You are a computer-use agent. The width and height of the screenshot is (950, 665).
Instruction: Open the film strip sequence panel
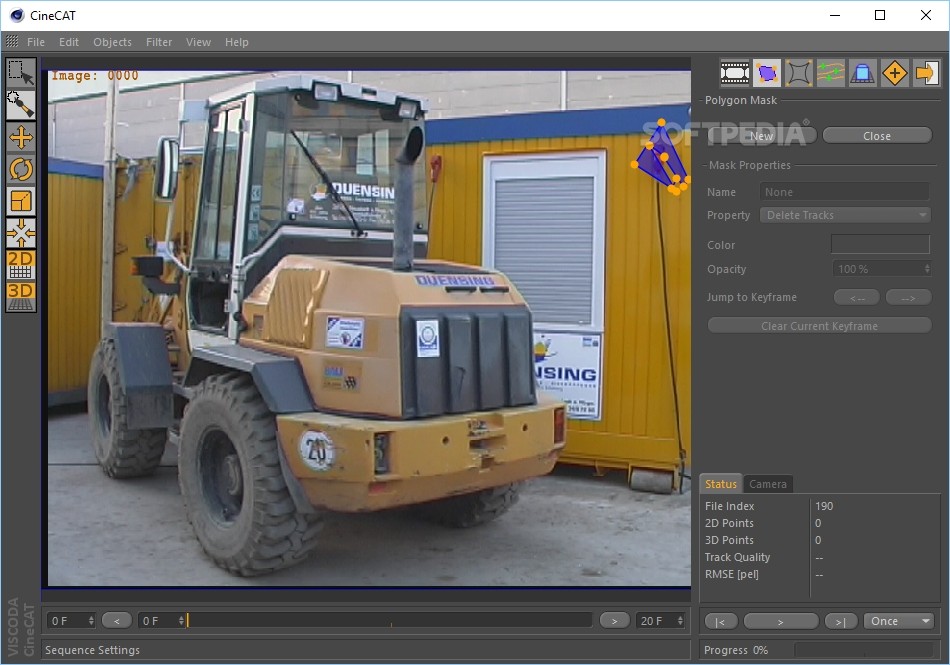click(x=735, y=74)
